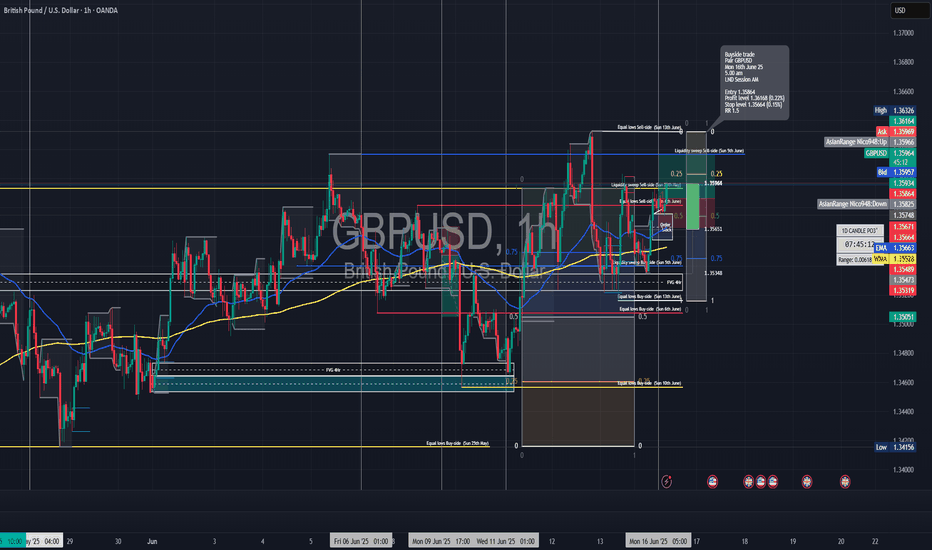
Task: Click the WMA 1.35528 indicator label
Action: (894, 259)
